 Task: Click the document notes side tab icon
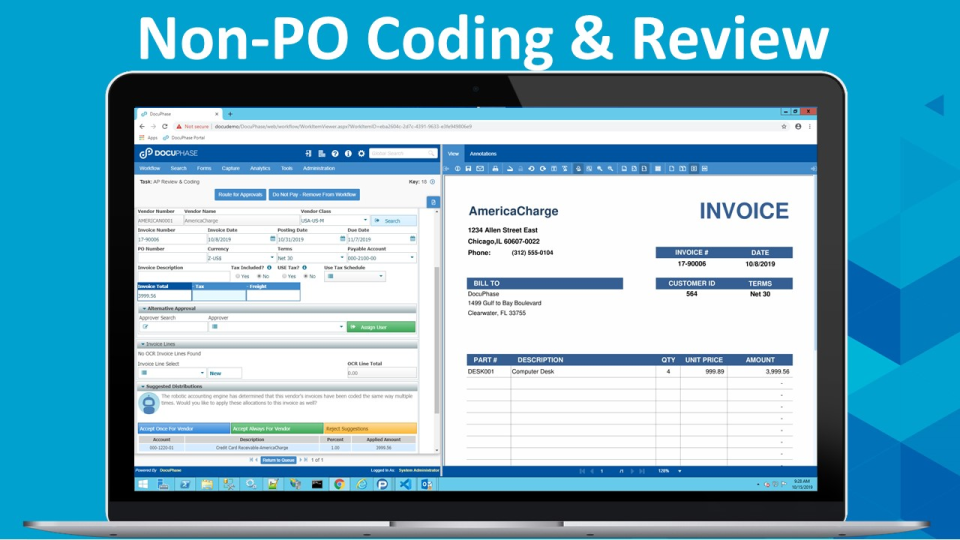coord(433,202)
